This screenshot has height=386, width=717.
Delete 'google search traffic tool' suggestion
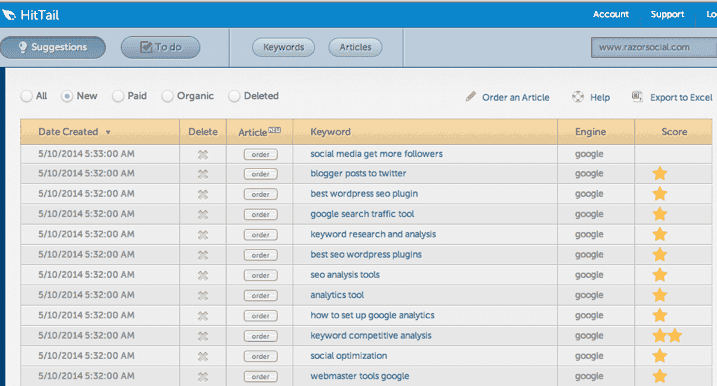pos(203,214)
